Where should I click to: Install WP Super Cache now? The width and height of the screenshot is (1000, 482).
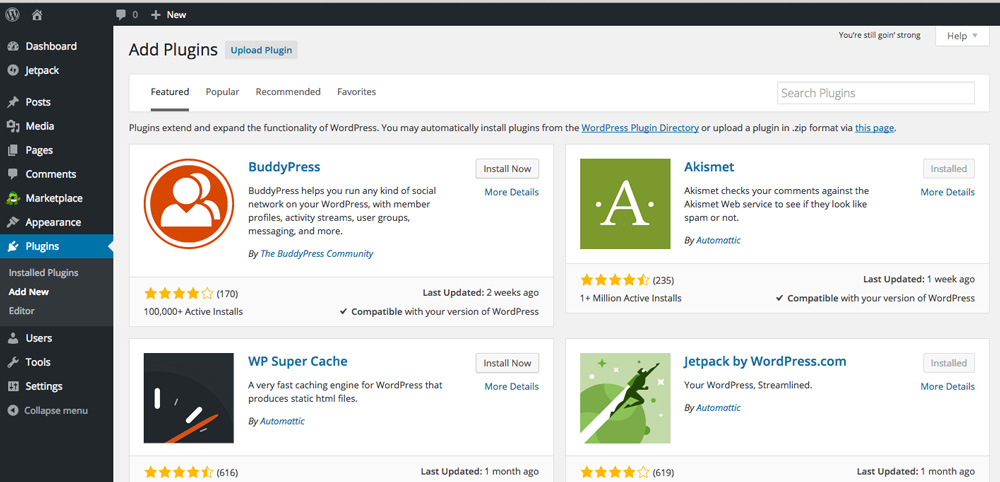coord(507,363)
